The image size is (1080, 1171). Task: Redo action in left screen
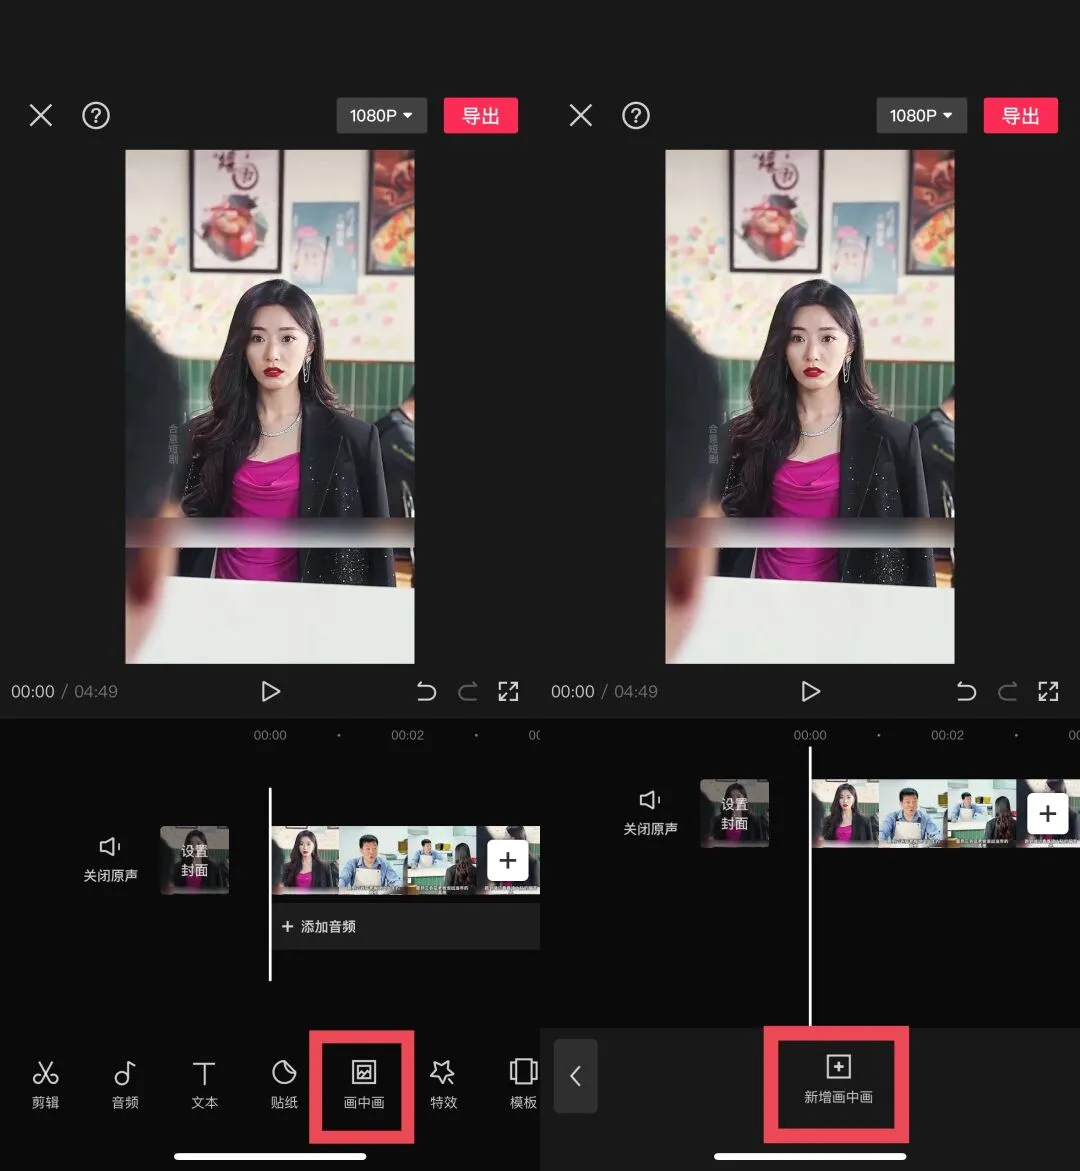click(x=468, y=692)
